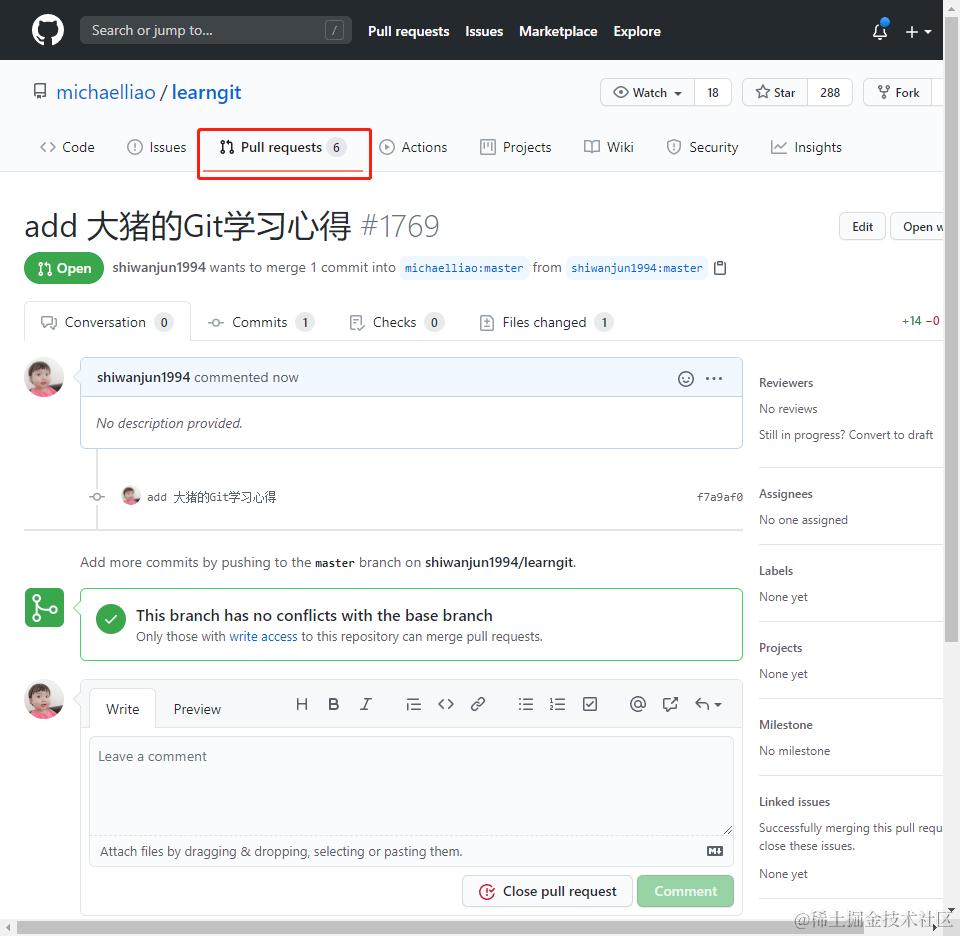Go to Marketplace
The width and height of the screenshot is (960, 936).
click(x=558, y=31)
